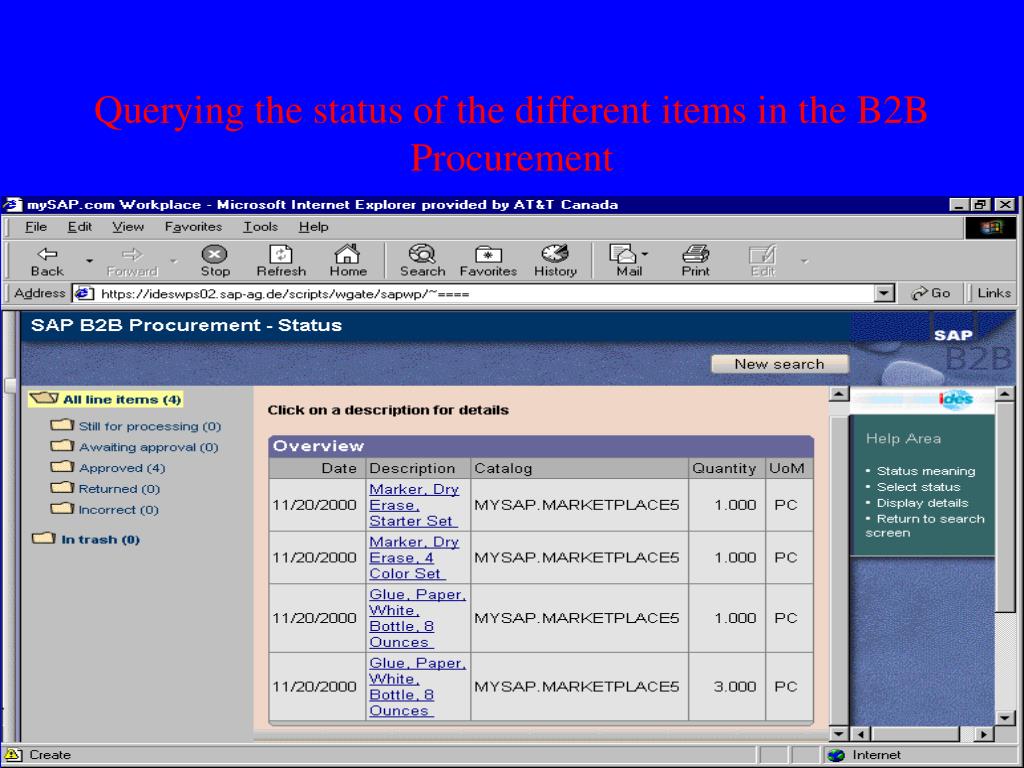The image size is (1024, 768).
Task: Click Status meaning help link
Action: tap(925, 471)
